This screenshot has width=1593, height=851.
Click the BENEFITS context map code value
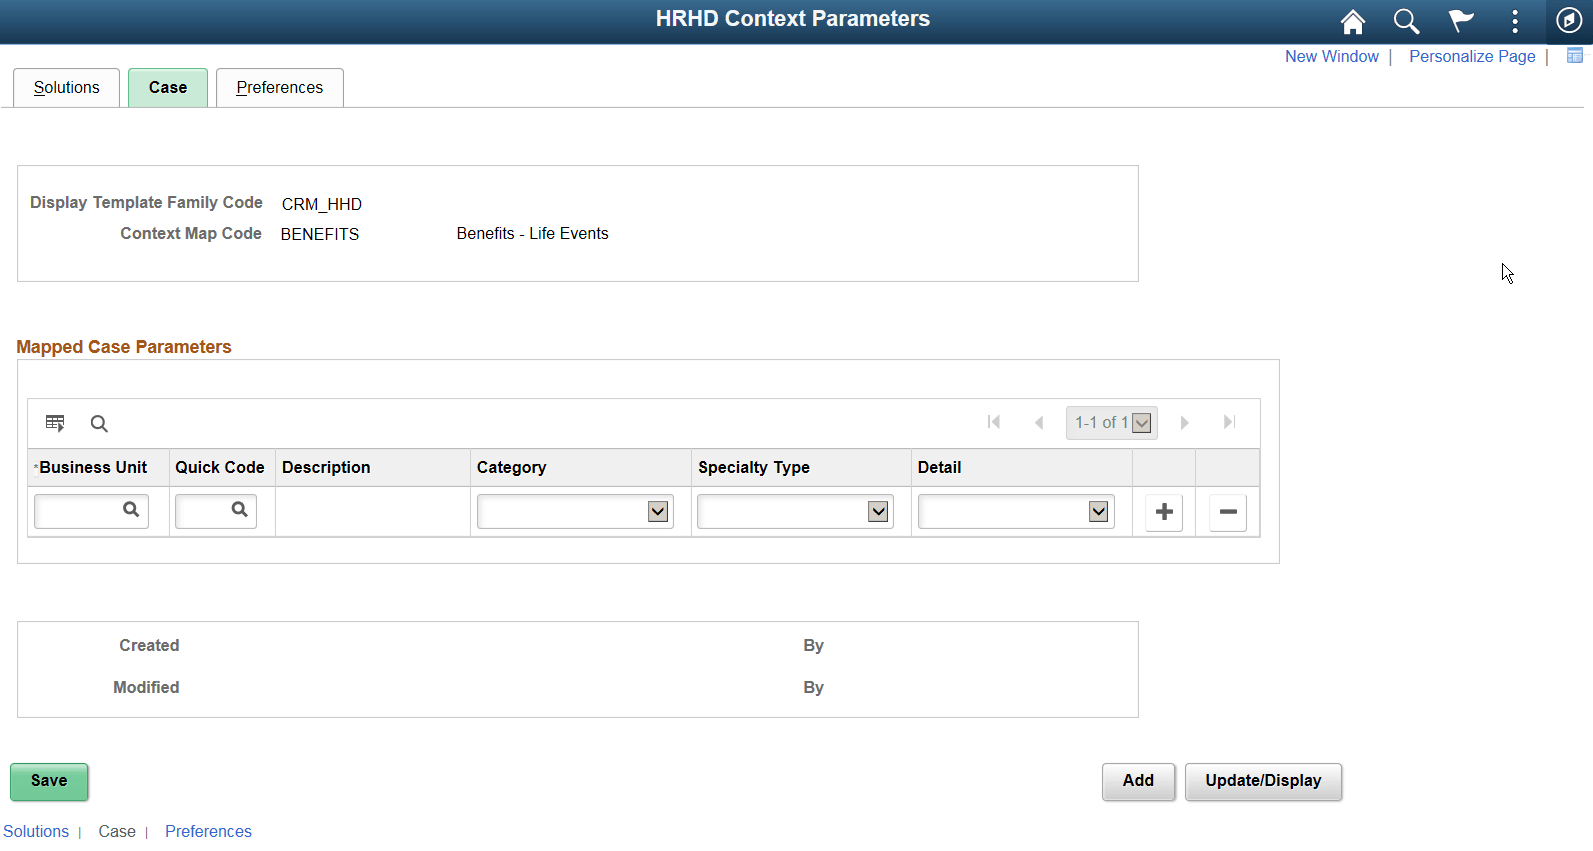320,234
